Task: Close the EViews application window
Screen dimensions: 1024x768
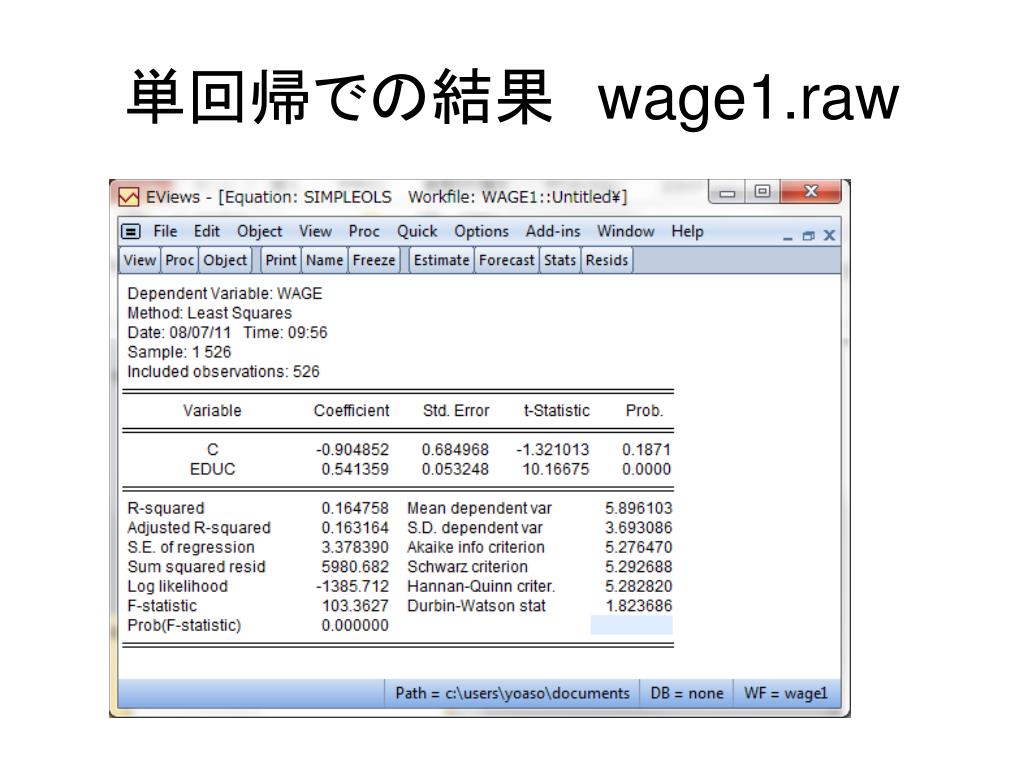Action: tap(810, 191)
